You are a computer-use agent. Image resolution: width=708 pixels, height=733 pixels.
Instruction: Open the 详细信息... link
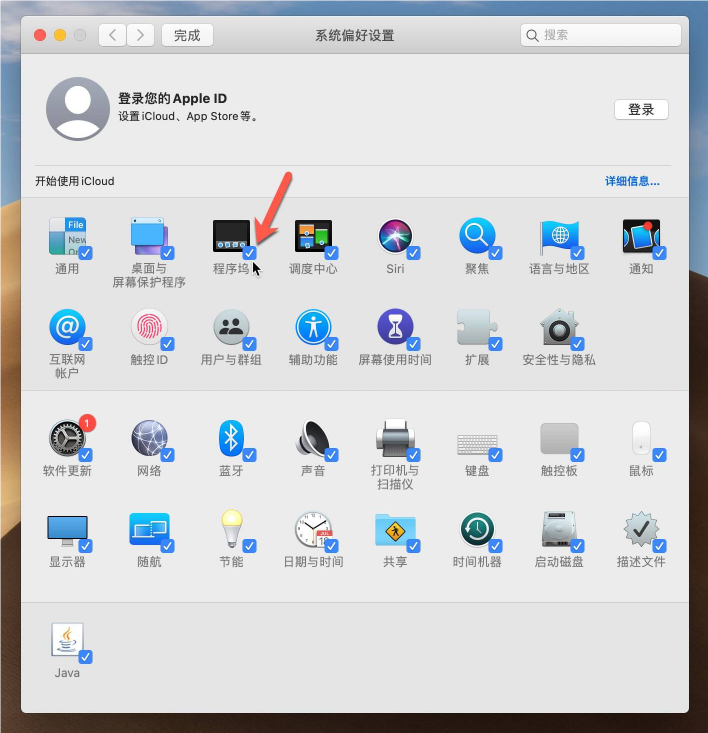click(632, 181)
